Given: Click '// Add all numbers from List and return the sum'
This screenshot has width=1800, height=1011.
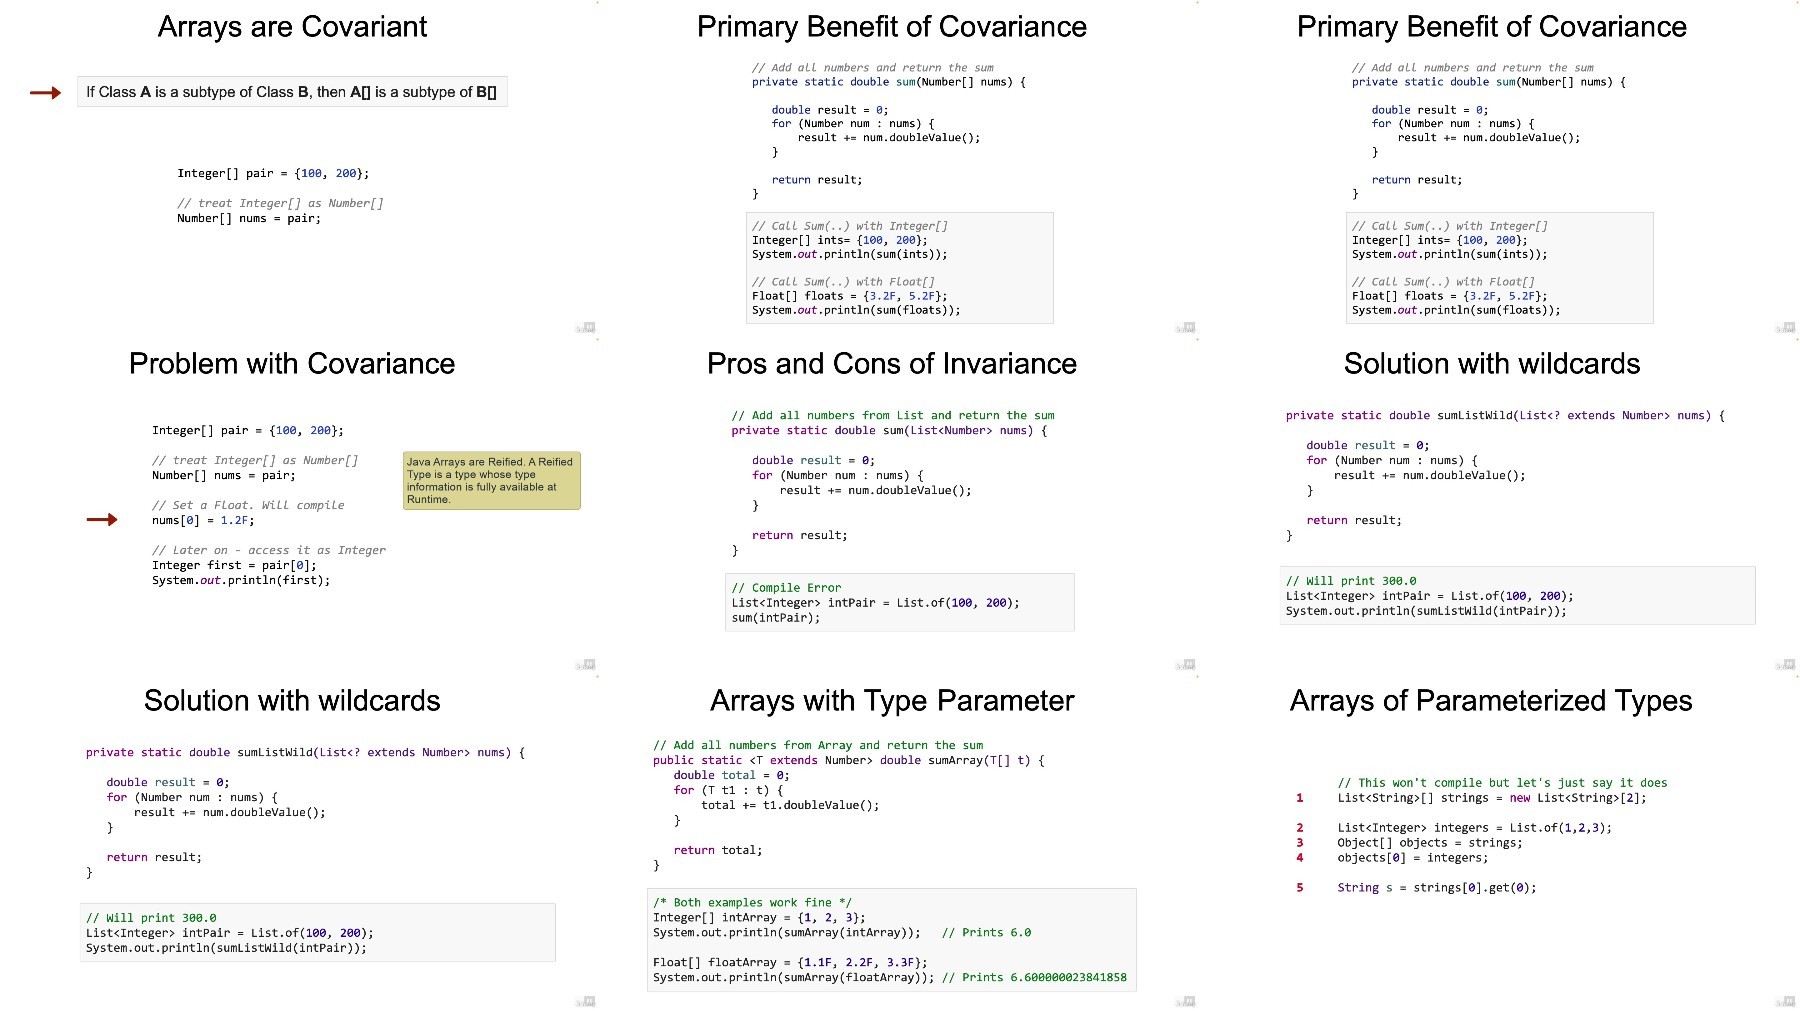Looking at the screenshot, I should pos(893,415).
